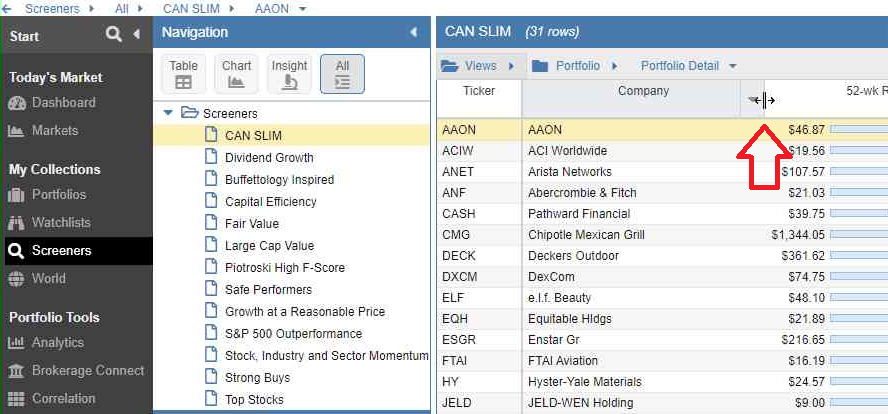Click All in the breadcrumb

[122, 8]
